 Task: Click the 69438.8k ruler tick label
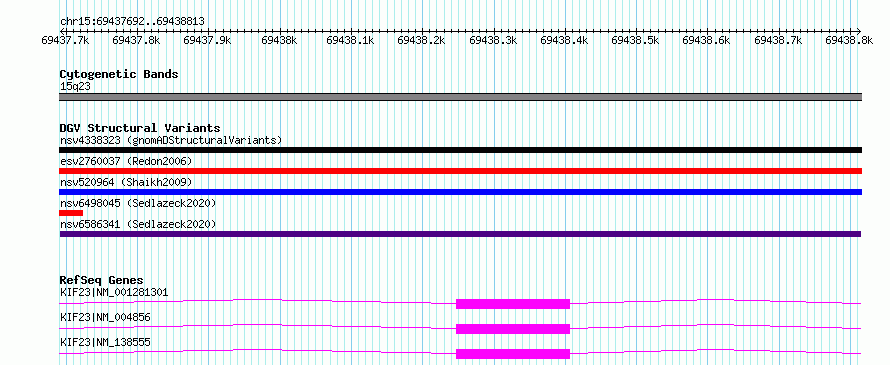(x=849, y=40)
